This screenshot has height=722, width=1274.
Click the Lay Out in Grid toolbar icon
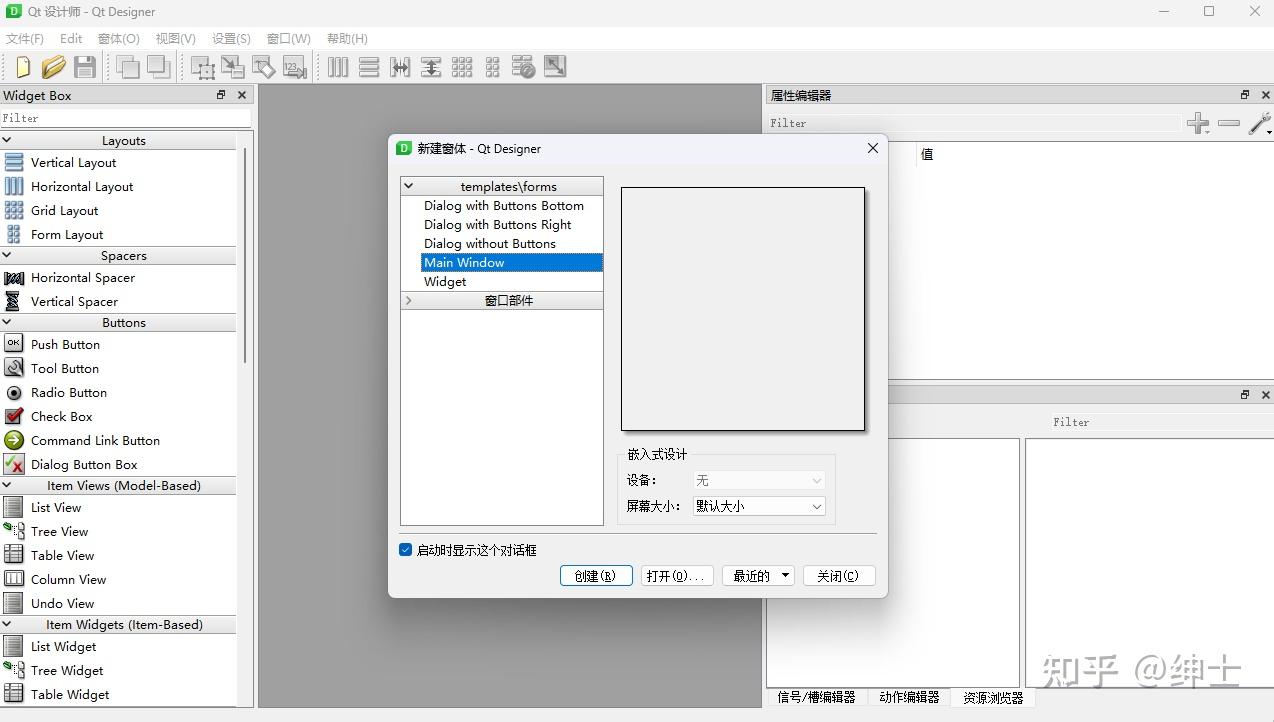click(x=462, y=66)
